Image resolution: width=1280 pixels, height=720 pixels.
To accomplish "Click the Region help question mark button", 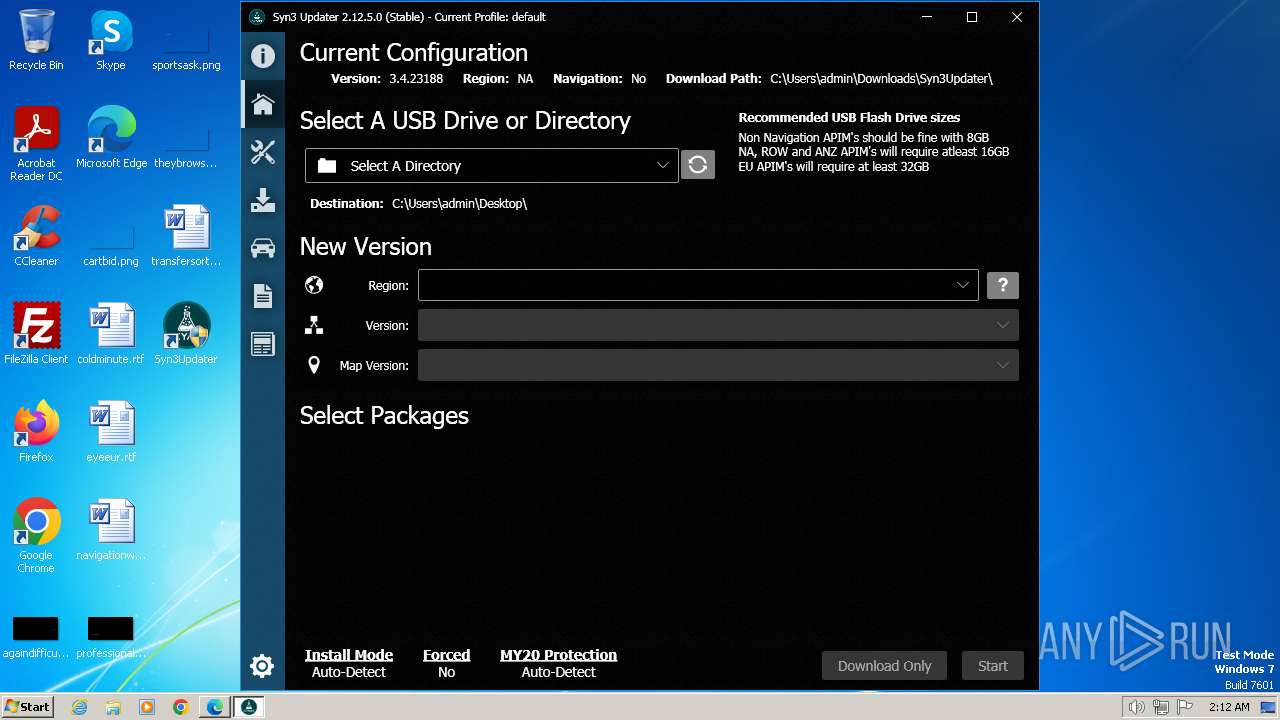I will click(x=1002, y=285).
